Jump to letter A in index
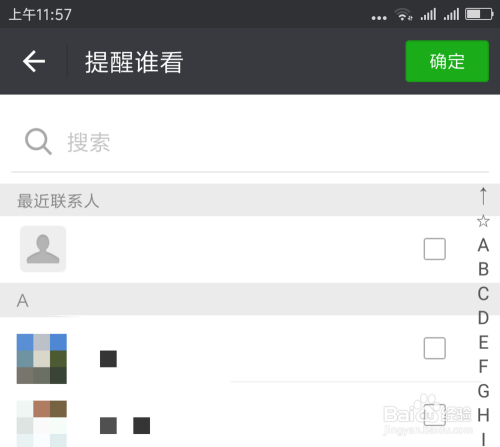 [x=483, y=245]
